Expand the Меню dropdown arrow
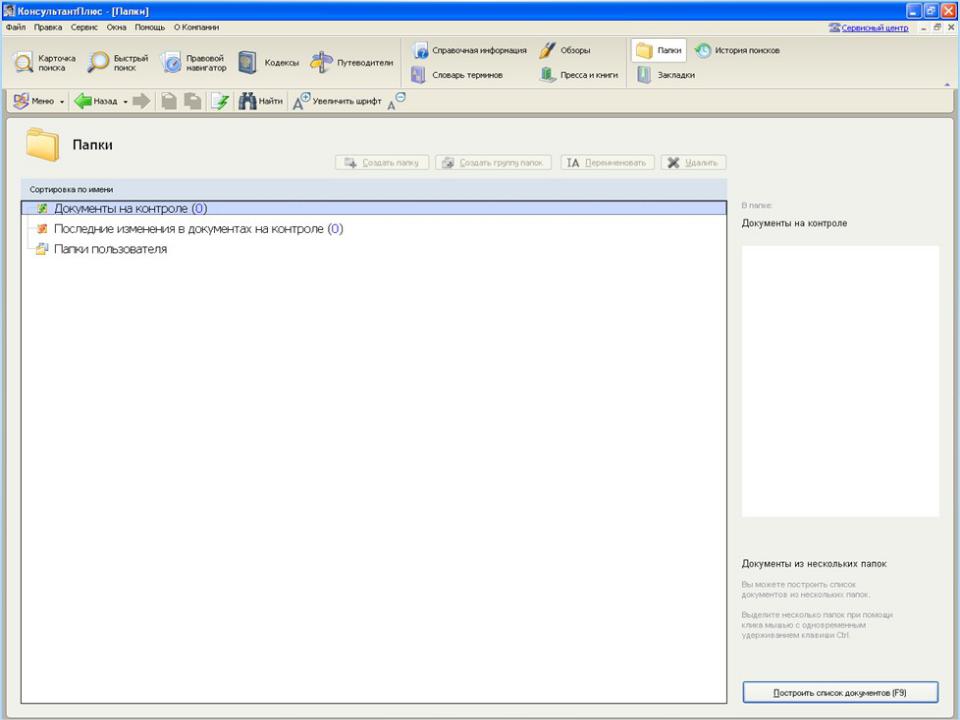The image size is (960, 720). 62,102
